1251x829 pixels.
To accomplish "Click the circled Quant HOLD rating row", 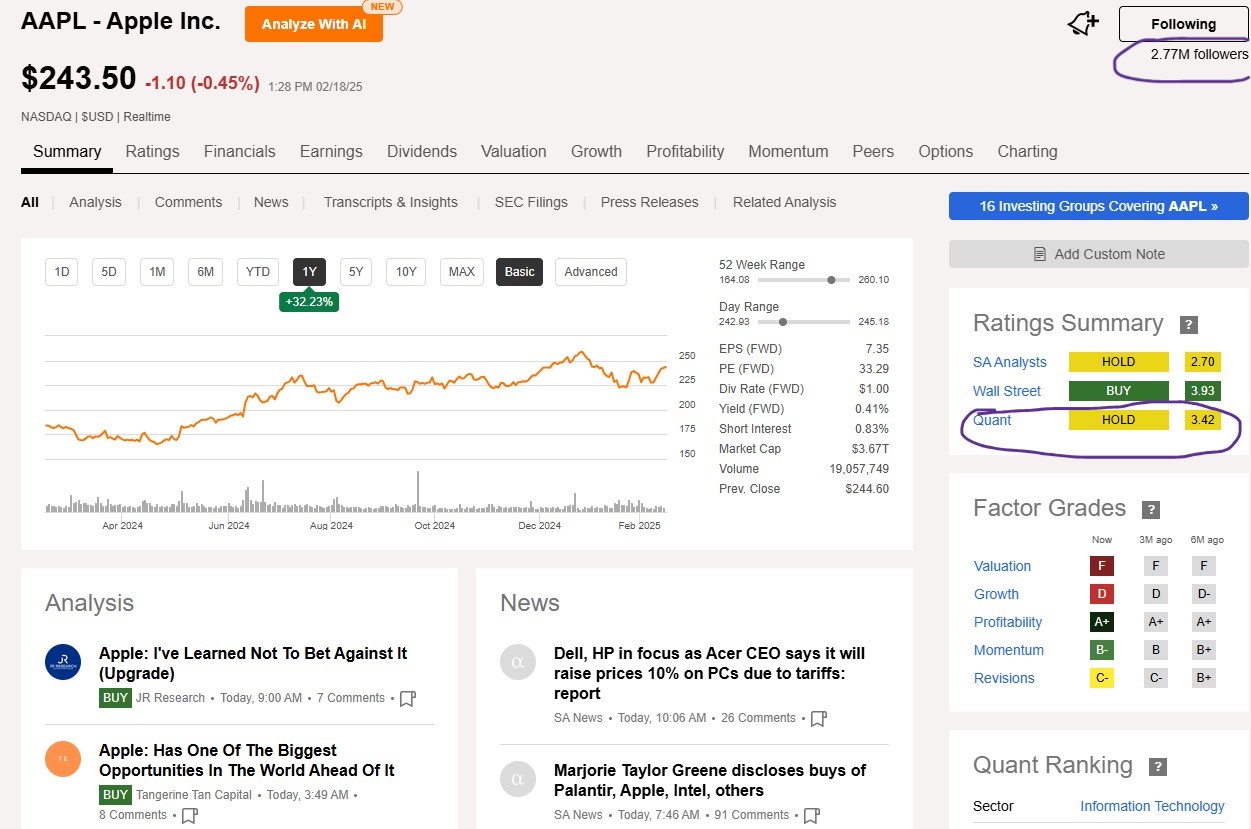I will pyautogui.click(x=1118, y=420).
